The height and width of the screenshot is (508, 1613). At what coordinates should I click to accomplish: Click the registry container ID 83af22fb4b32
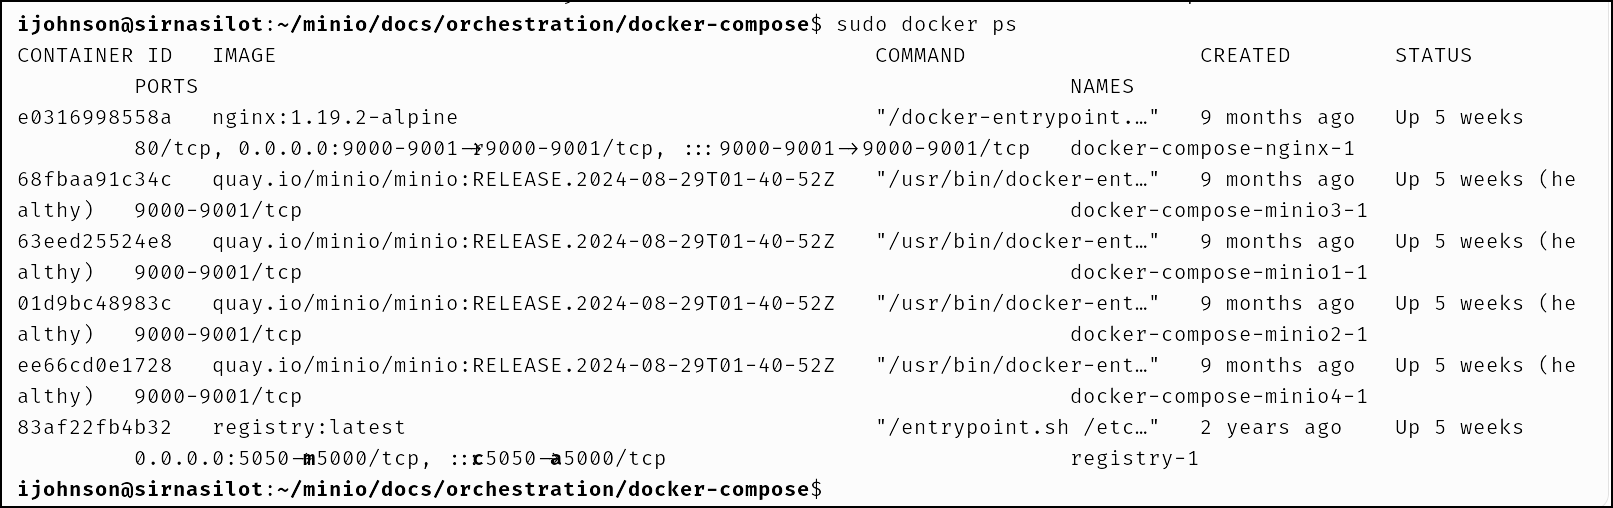(x=94, y=428)
